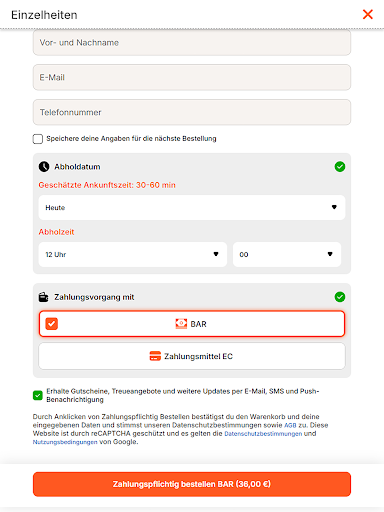Click the green checkmark in Abholdatum section
Screen dimensions: 384x512
point(340,167)
